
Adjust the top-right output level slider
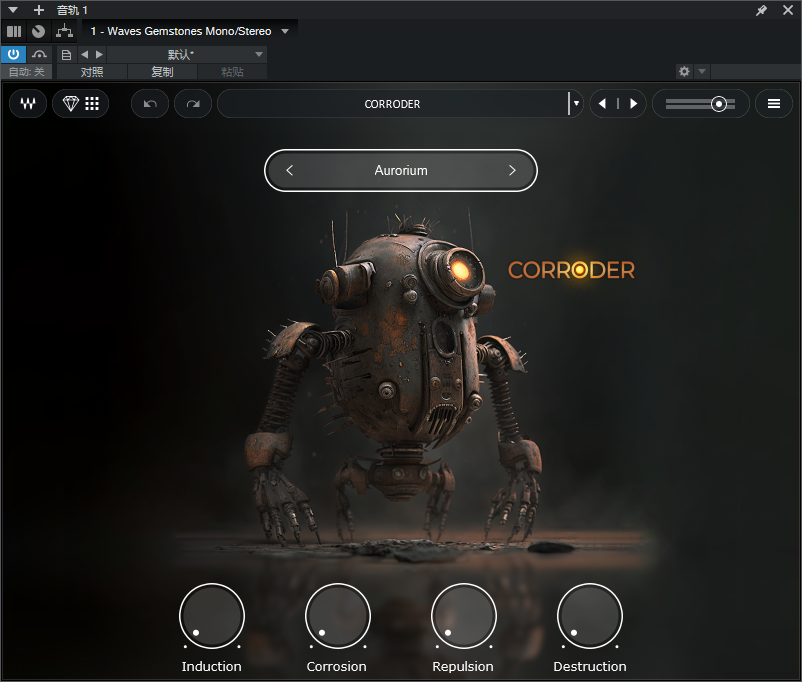tap(700, 104)
